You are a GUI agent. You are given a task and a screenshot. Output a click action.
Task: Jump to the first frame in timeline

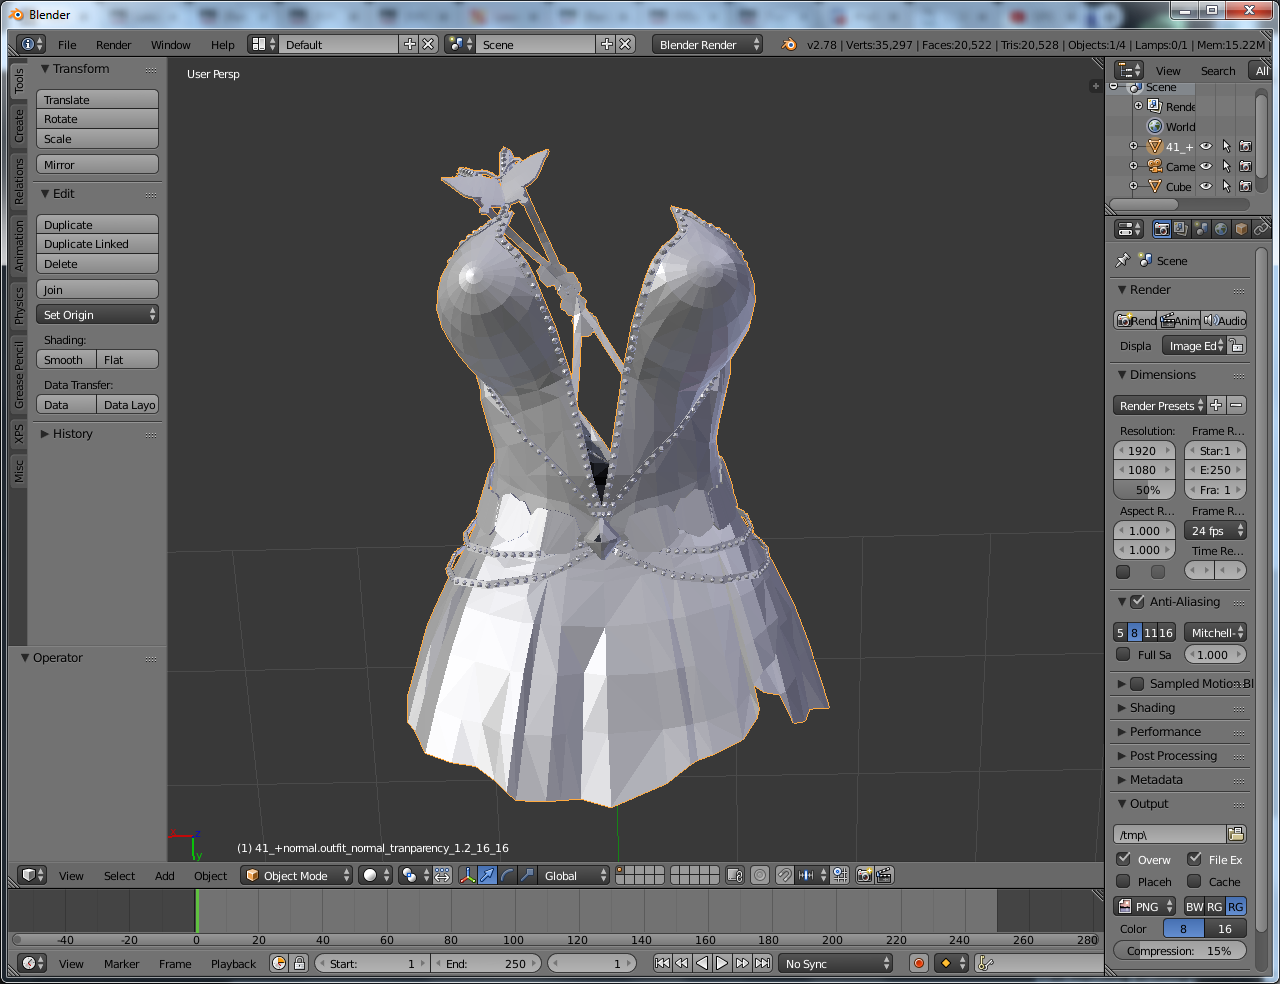point(662,963)
